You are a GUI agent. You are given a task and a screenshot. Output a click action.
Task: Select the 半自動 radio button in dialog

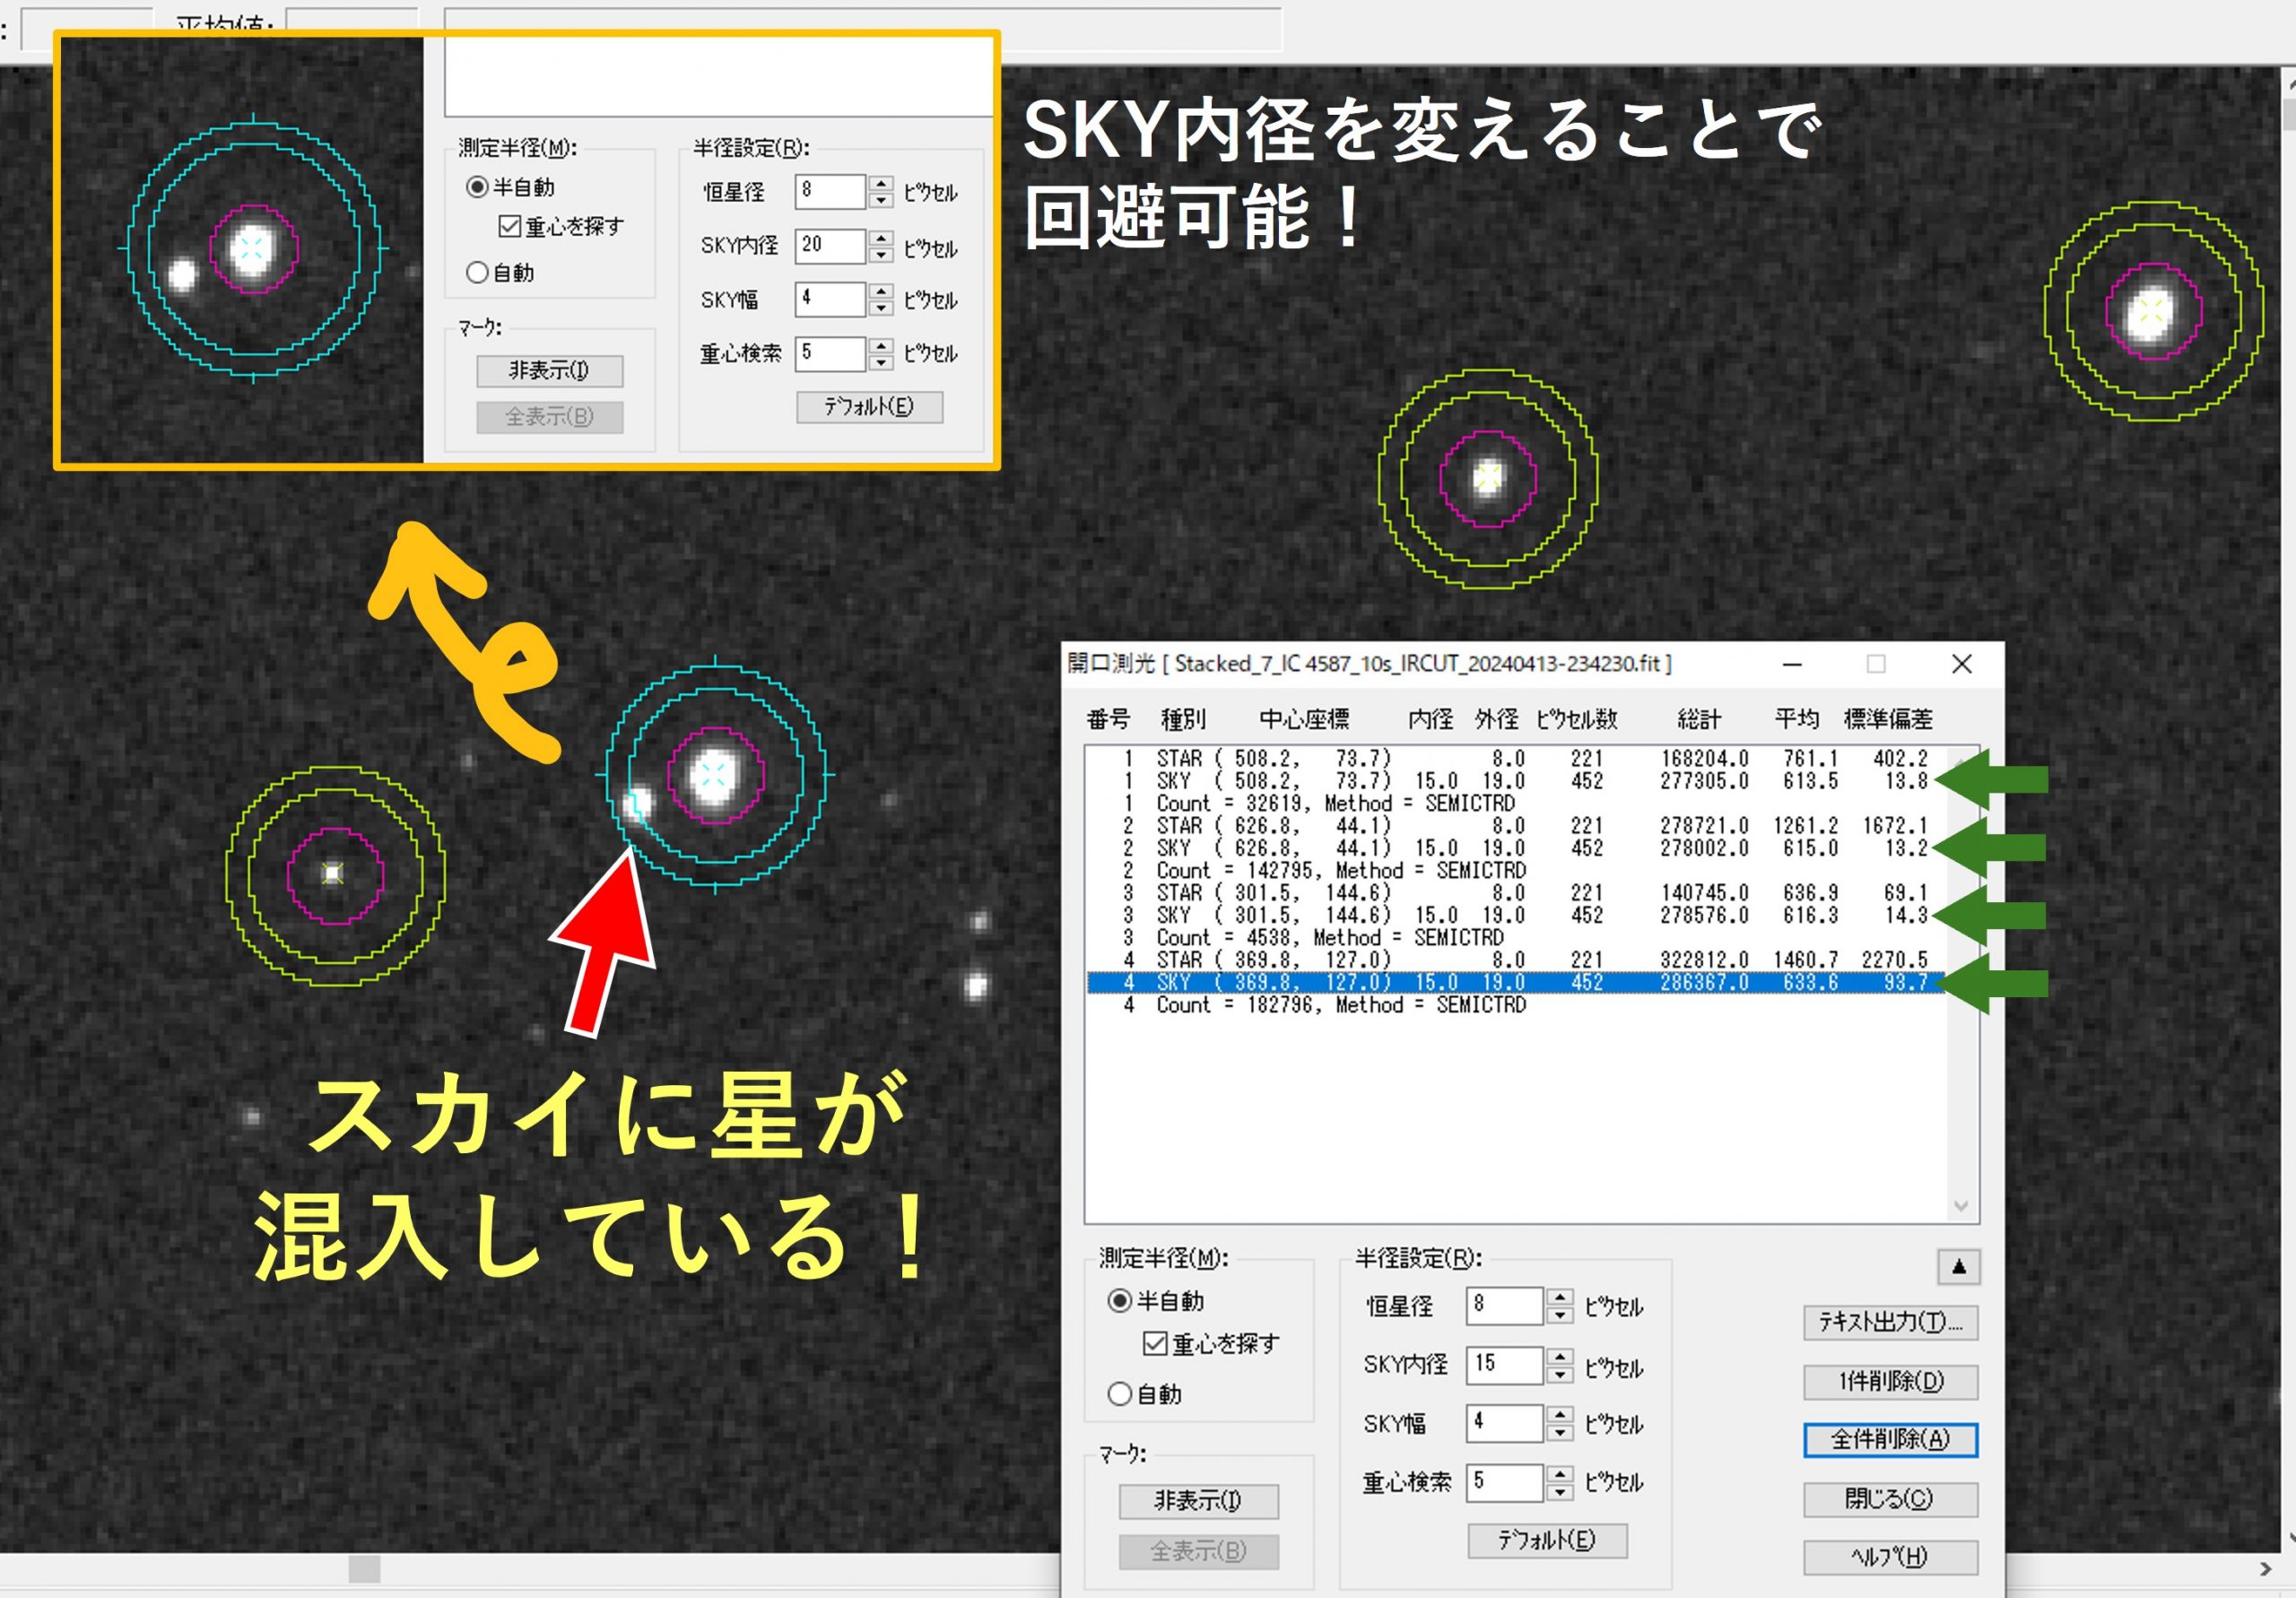click(x=1120, y=1300)
